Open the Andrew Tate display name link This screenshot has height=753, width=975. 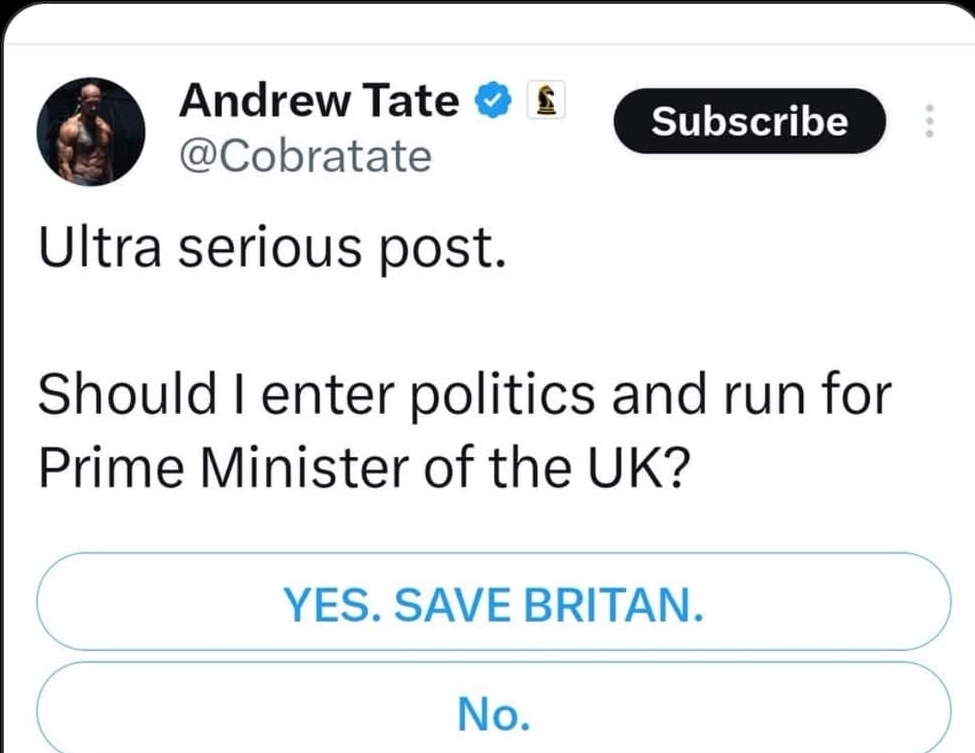[320, 101]
